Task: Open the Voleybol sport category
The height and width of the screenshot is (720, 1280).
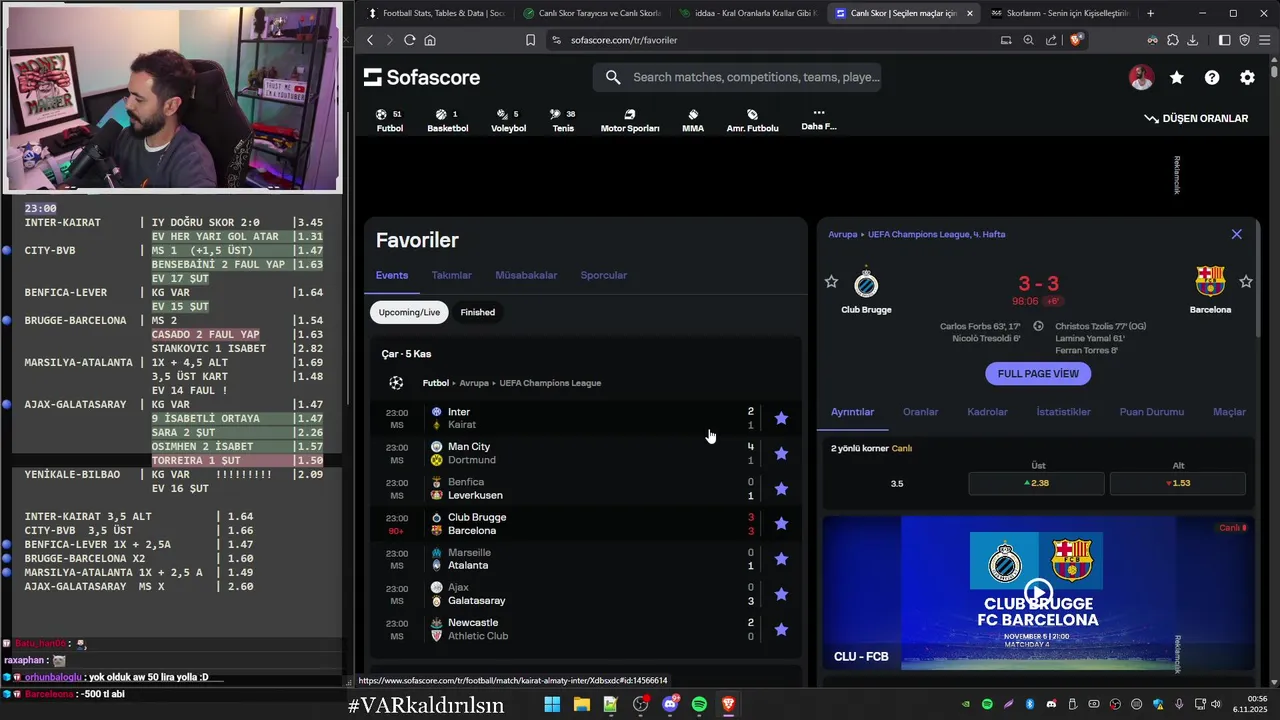Action: coord(508,120)
